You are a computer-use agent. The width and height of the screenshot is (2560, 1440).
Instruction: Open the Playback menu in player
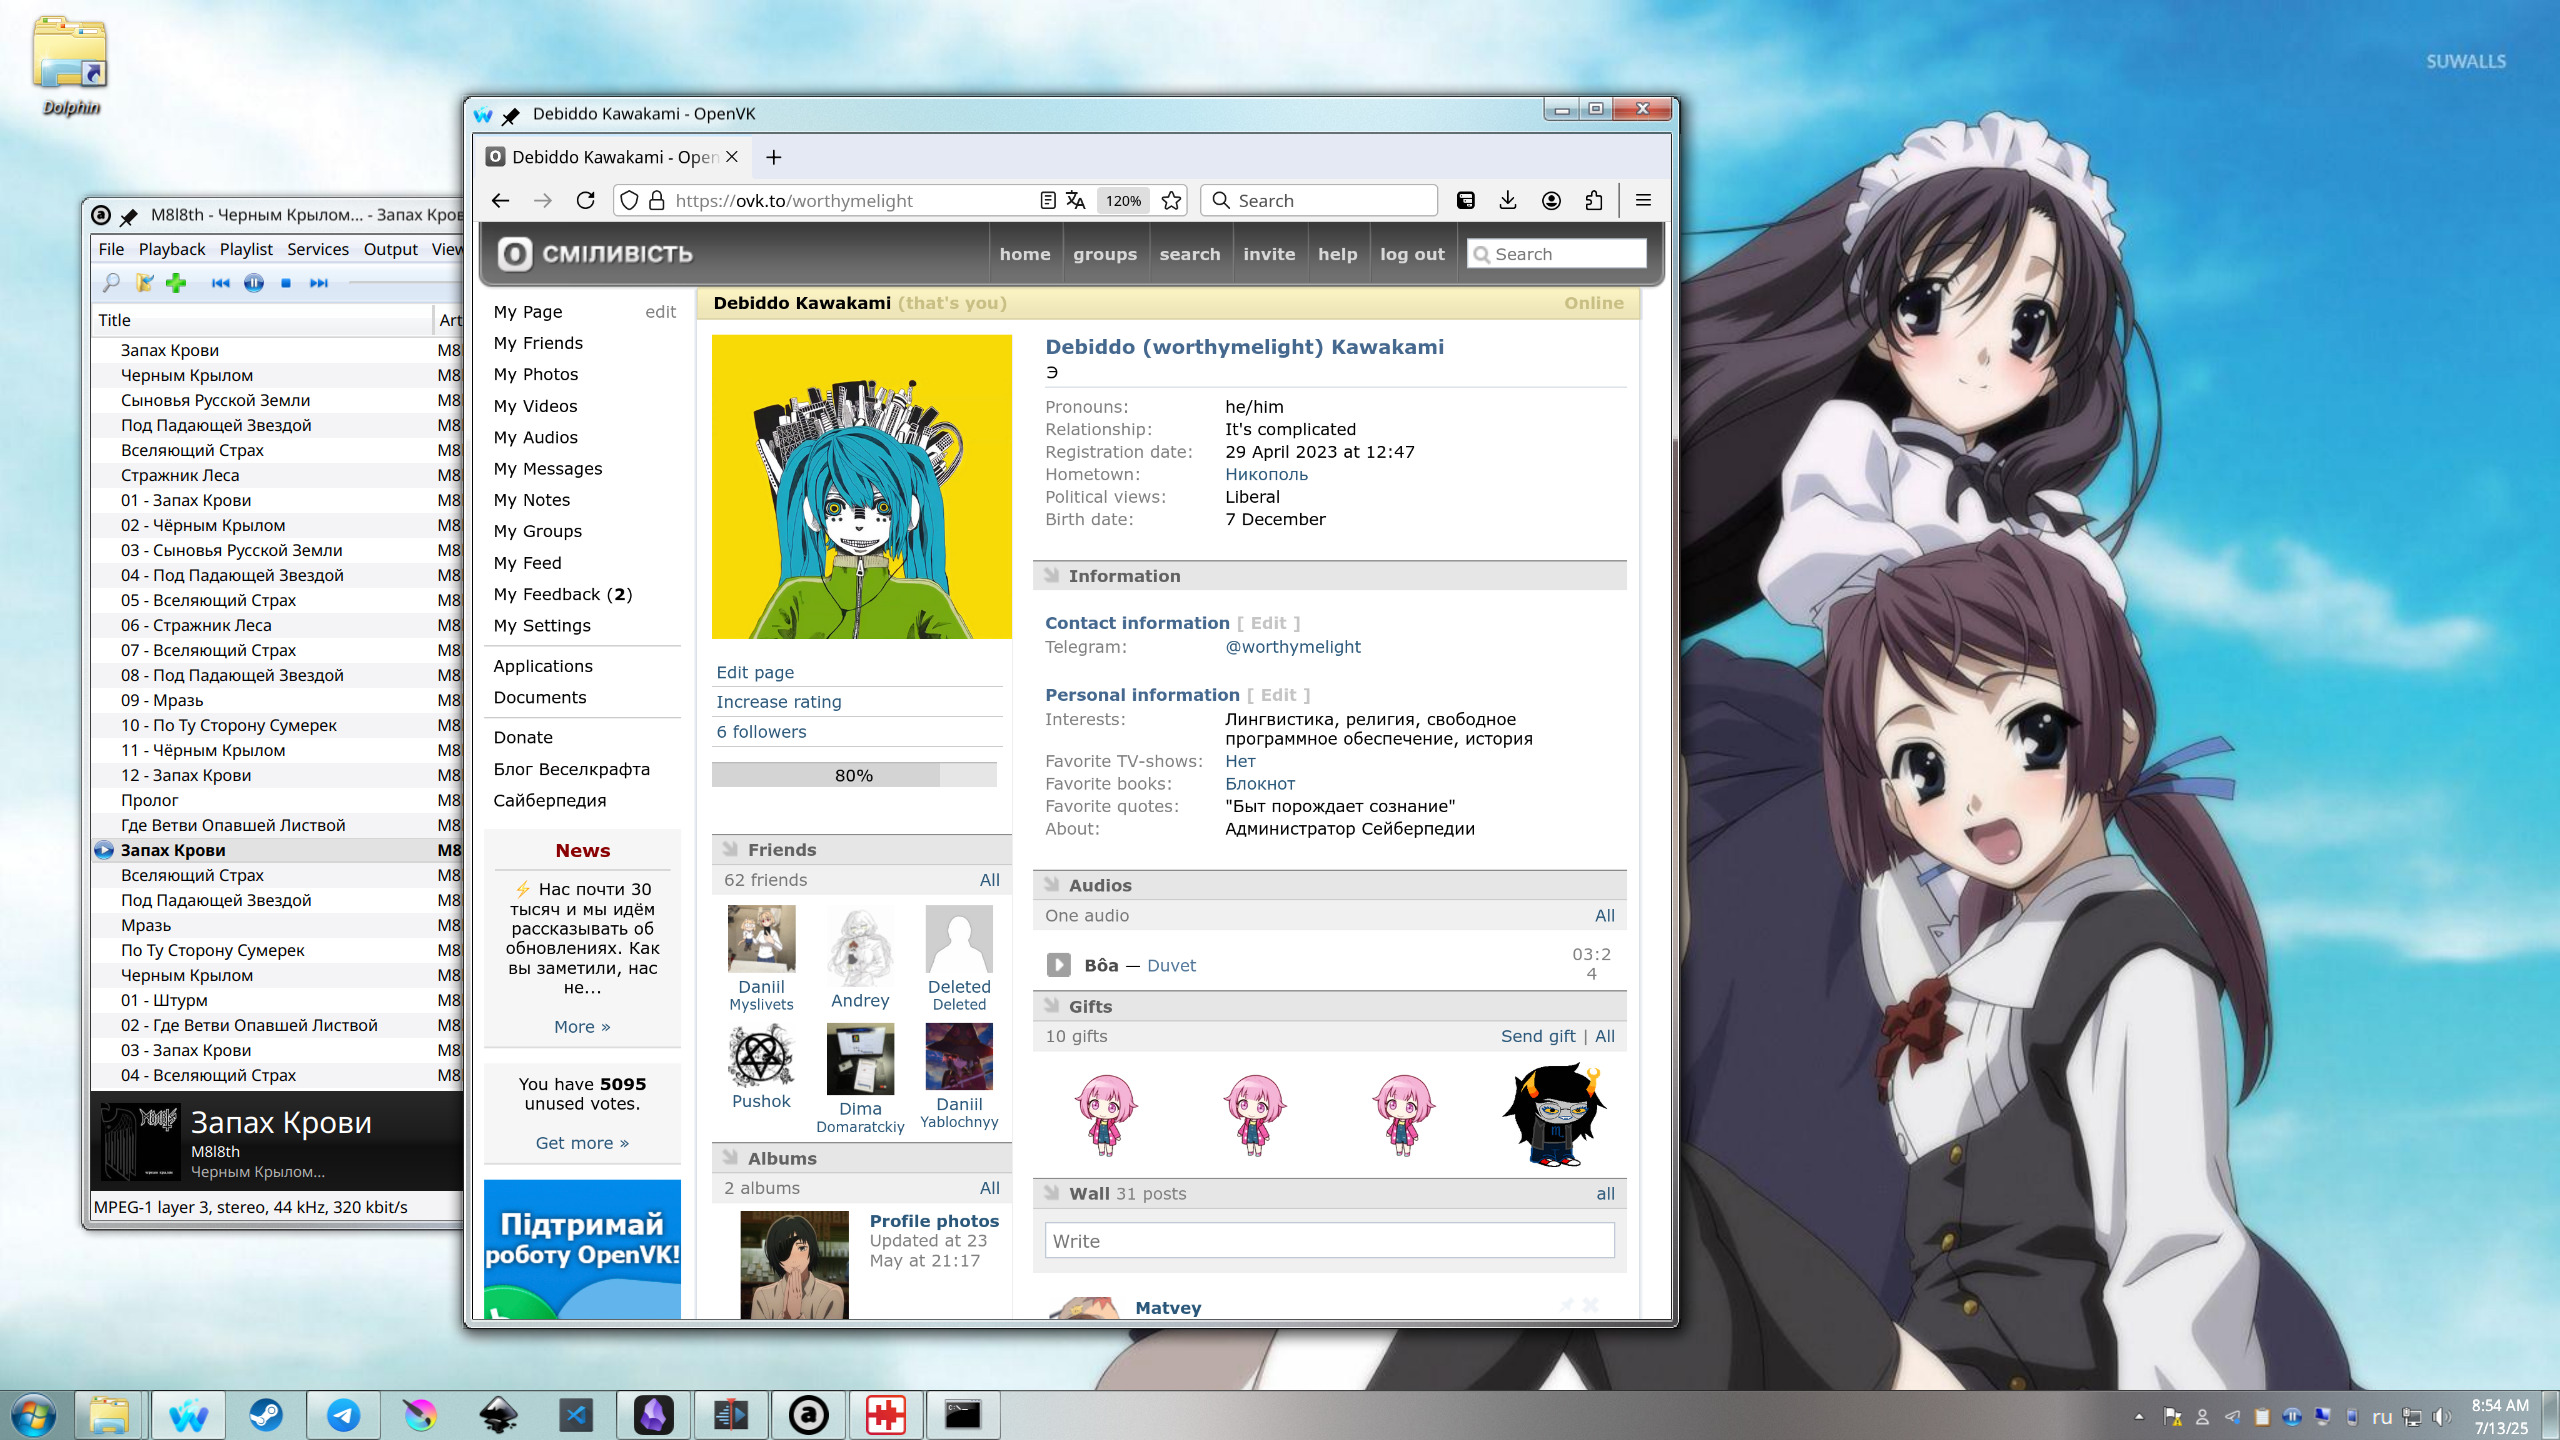[x=171, y=249]
